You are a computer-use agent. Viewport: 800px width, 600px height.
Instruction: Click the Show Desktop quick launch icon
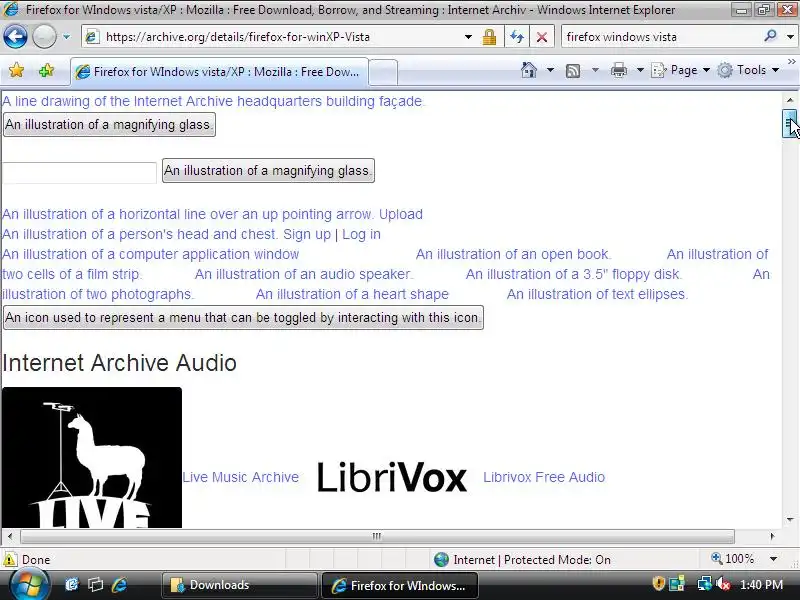point(71,585)
